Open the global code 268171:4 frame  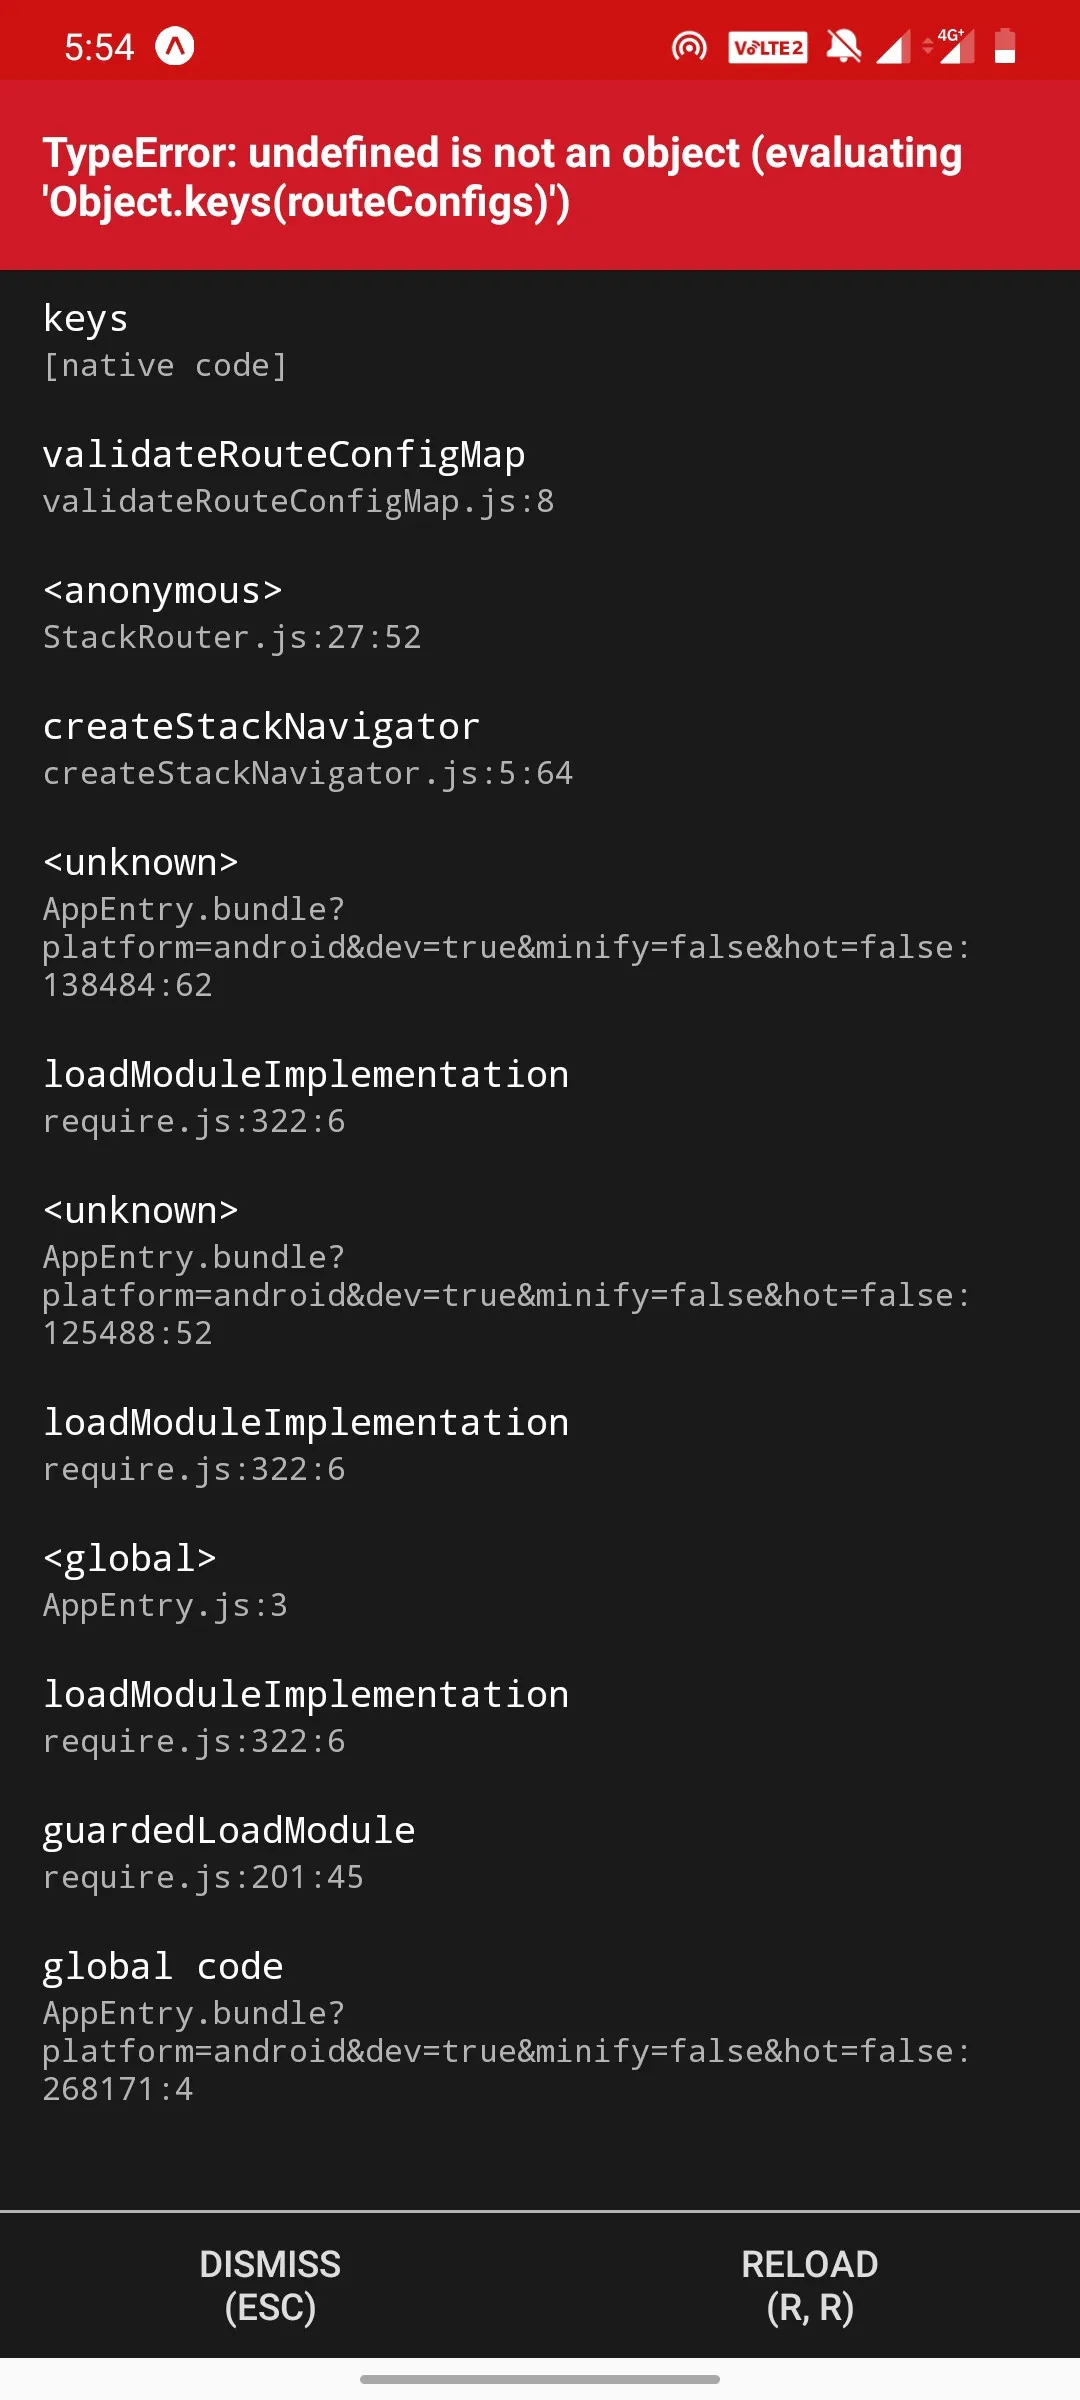click(540, 2026)
